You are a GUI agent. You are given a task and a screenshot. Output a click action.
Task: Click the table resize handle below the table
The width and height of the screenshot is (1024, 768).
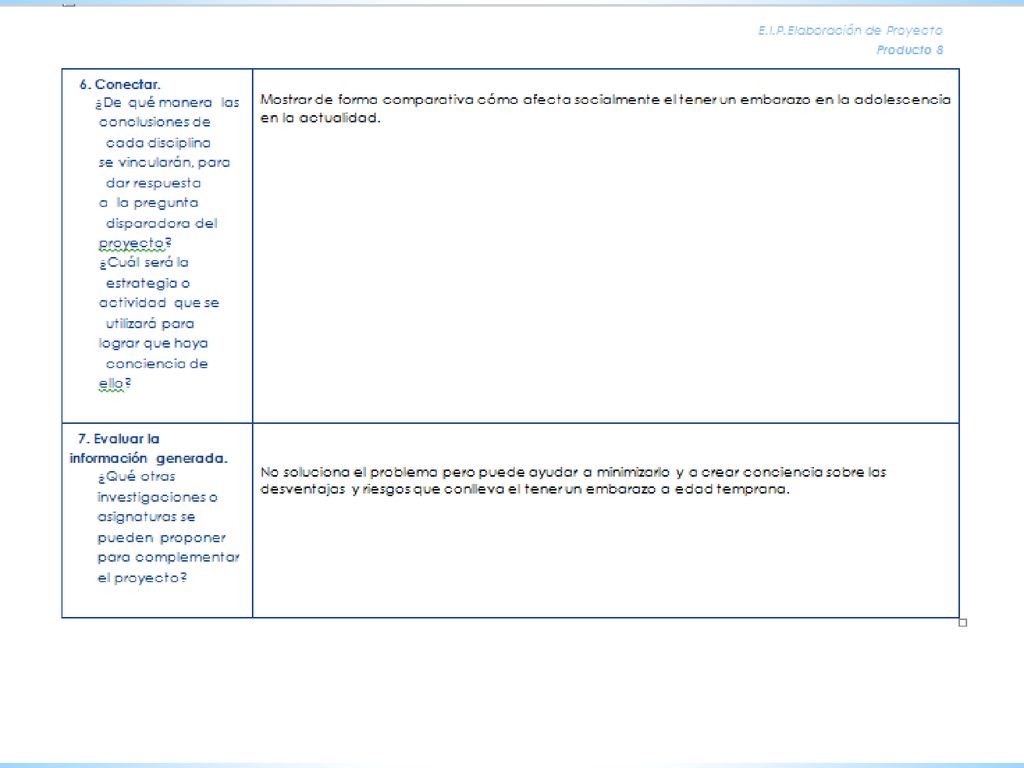point(963,623)
